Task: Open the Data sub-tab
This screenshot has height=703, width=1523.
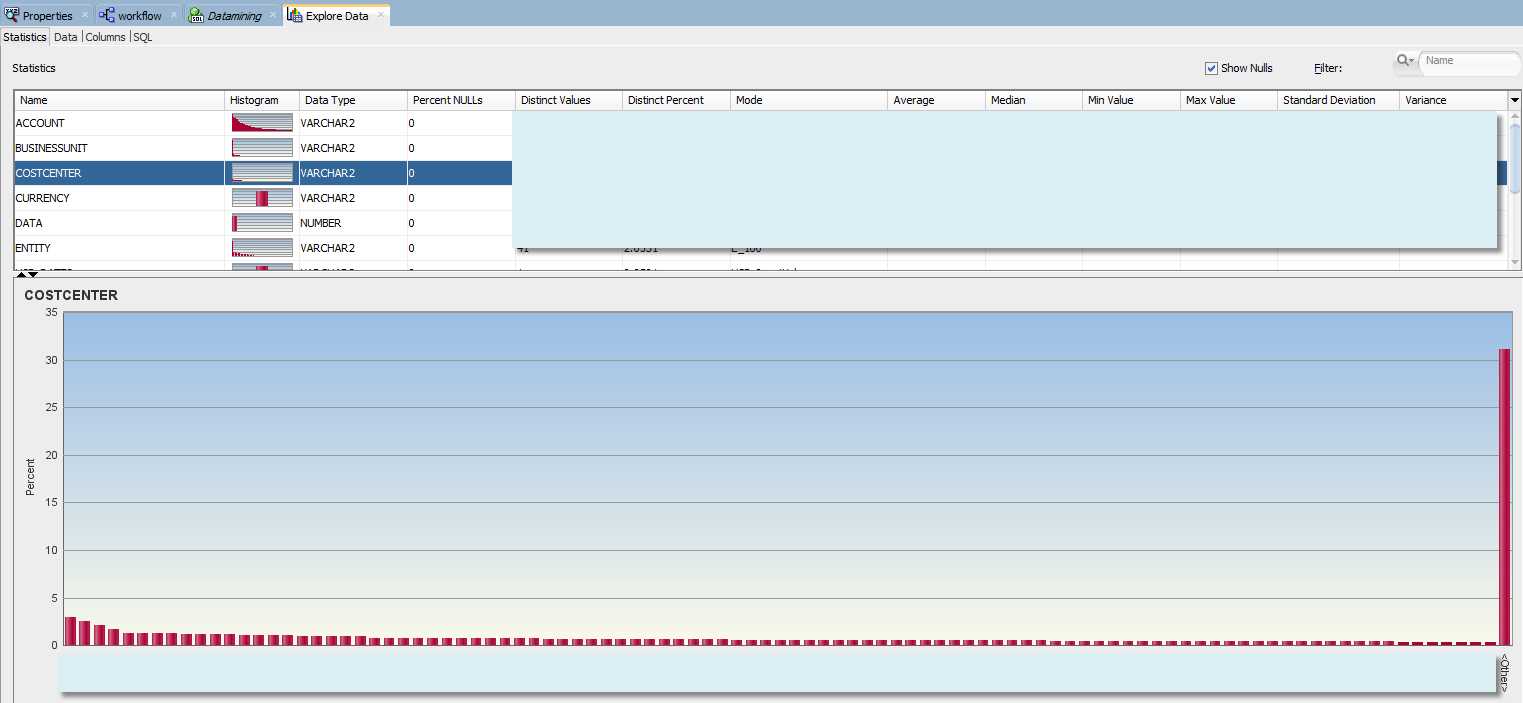Action: pos(65,37)
